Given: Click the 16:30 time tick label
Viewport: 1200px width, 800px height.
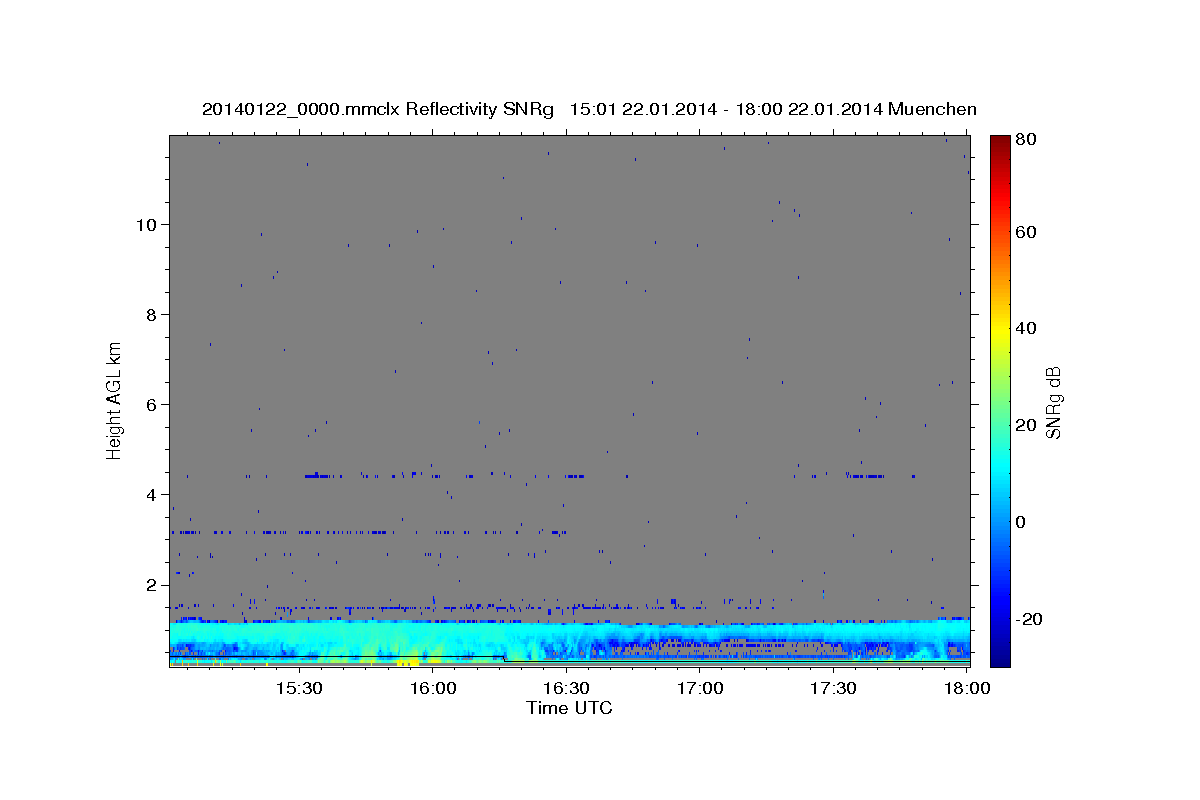Looking at the screenshot, I should 566,690.
